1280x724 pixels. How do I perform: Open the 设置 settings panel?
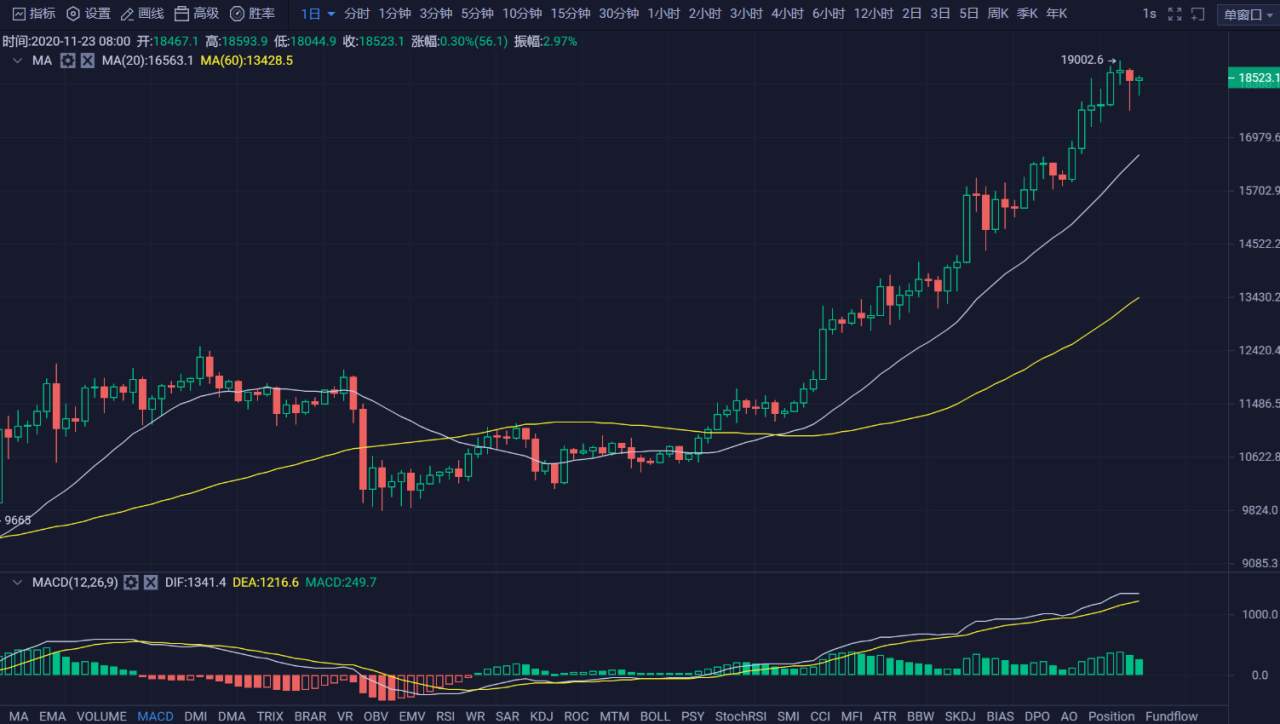88,13
